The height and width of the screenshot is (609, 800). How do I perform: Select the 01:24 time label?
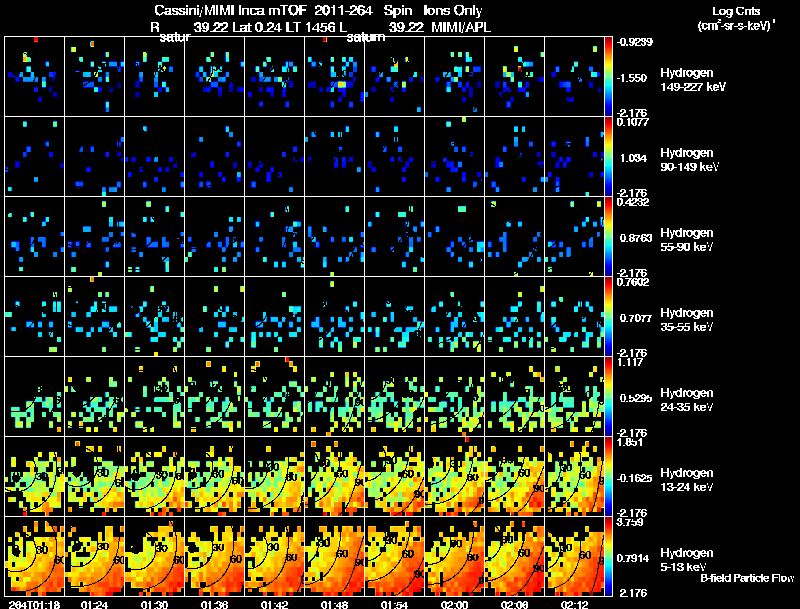(94, 605)
